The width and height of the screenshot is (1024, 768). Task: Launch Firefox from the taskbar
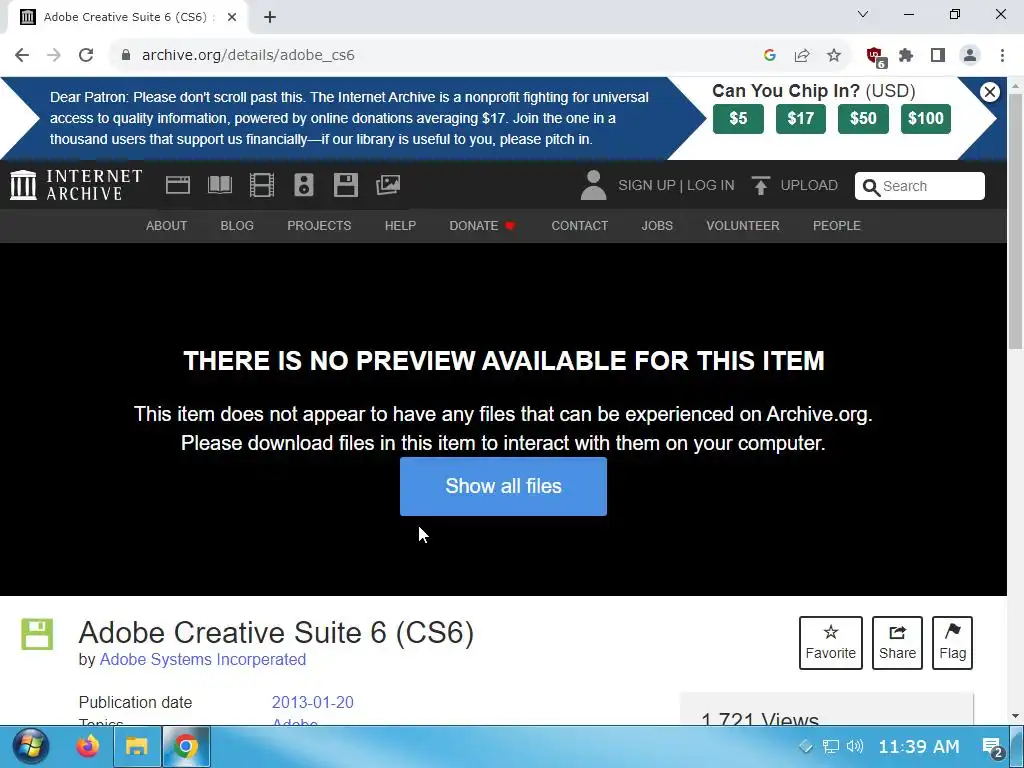click(x=87, y=746)
